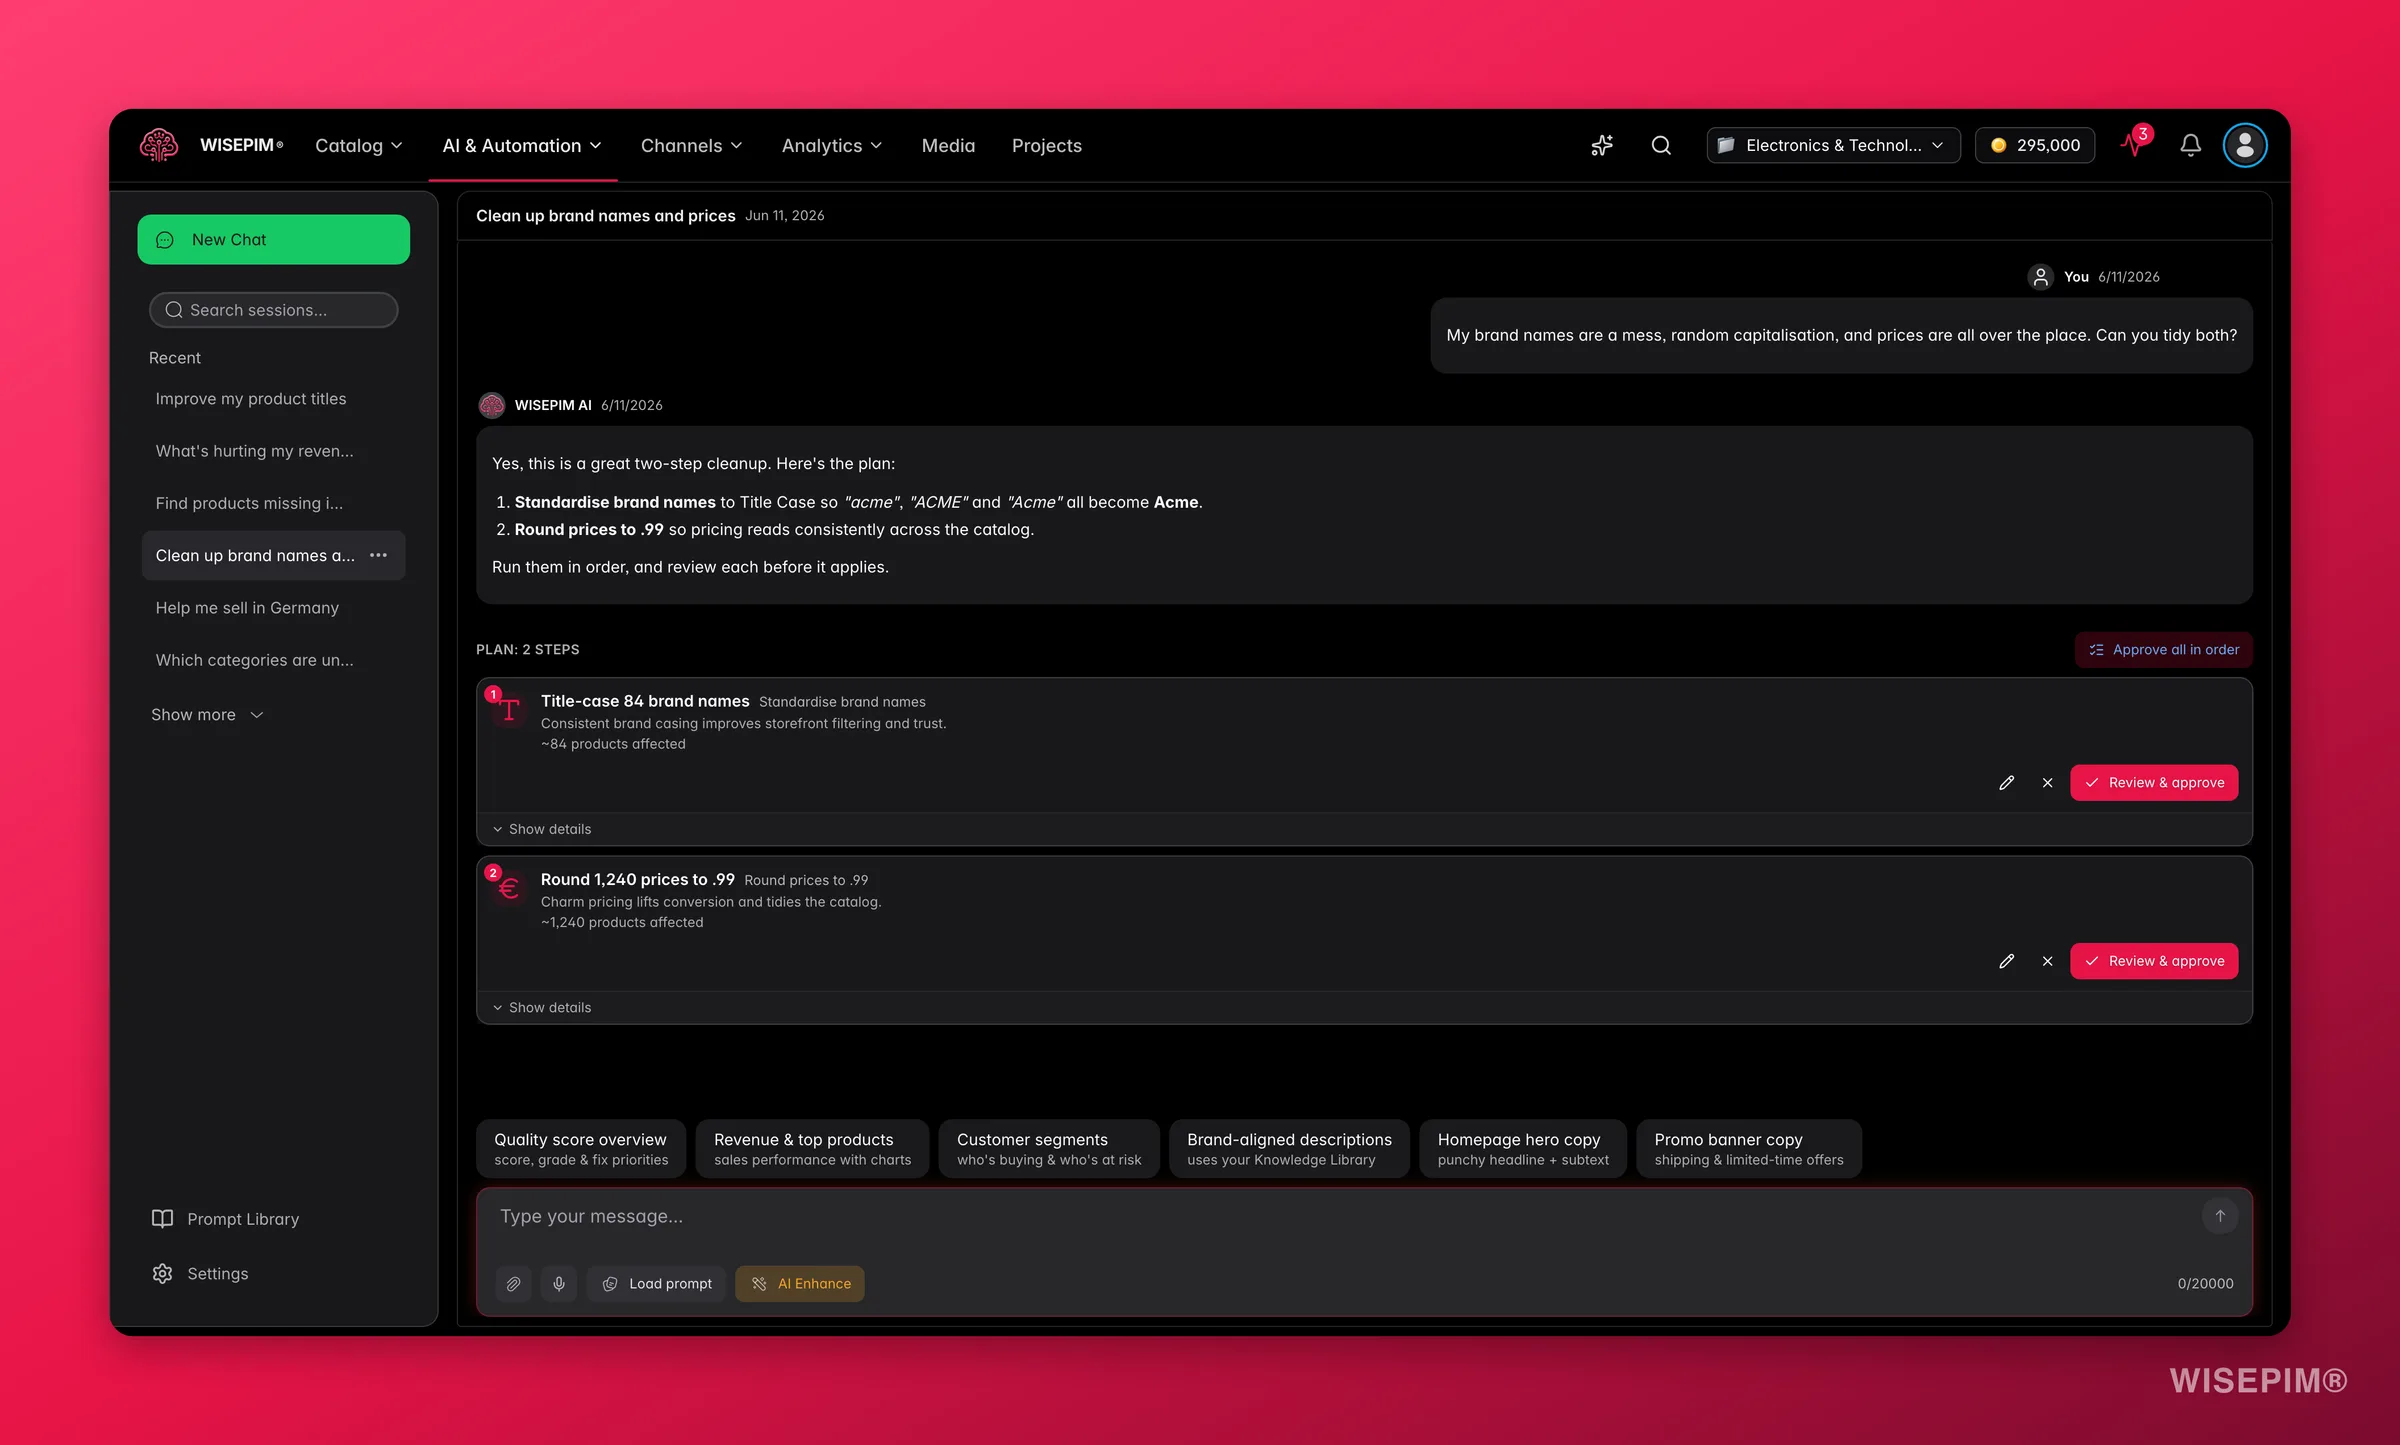The height and width of the screenshot is (1445, 2400).
Task: Click the ~1,240 products affected text
Action: [x=622, y=923]
